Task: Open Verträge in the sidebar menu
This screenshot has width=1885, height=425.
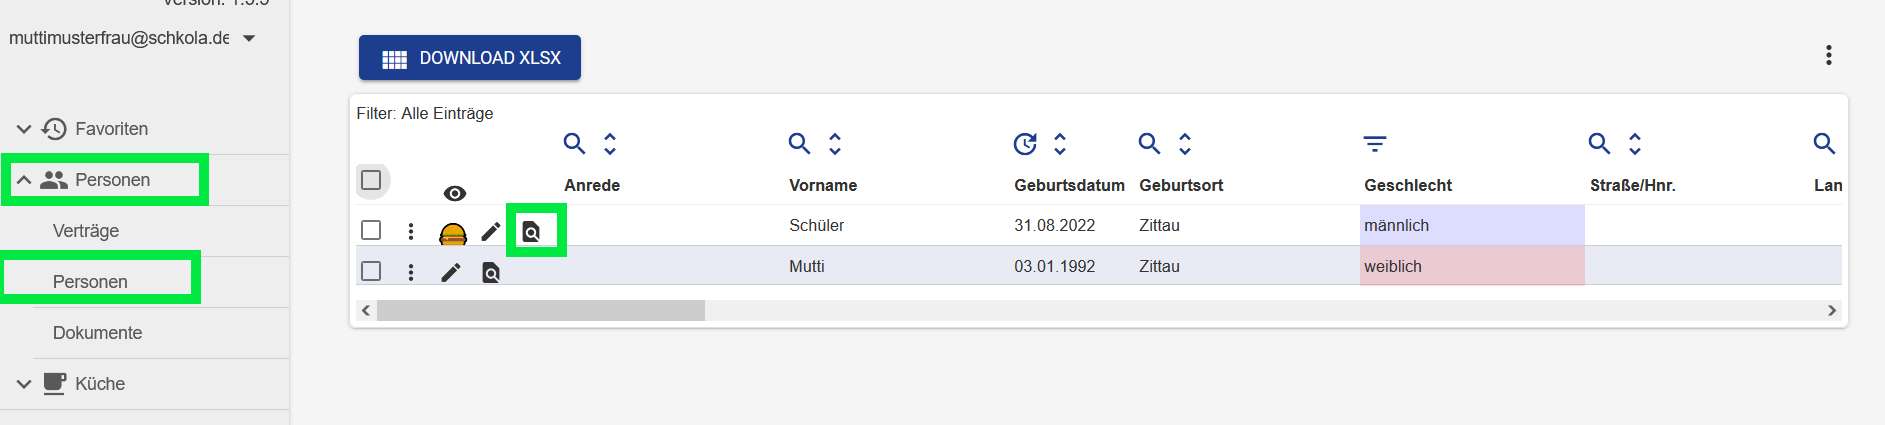Action: [x=86, y=231]
